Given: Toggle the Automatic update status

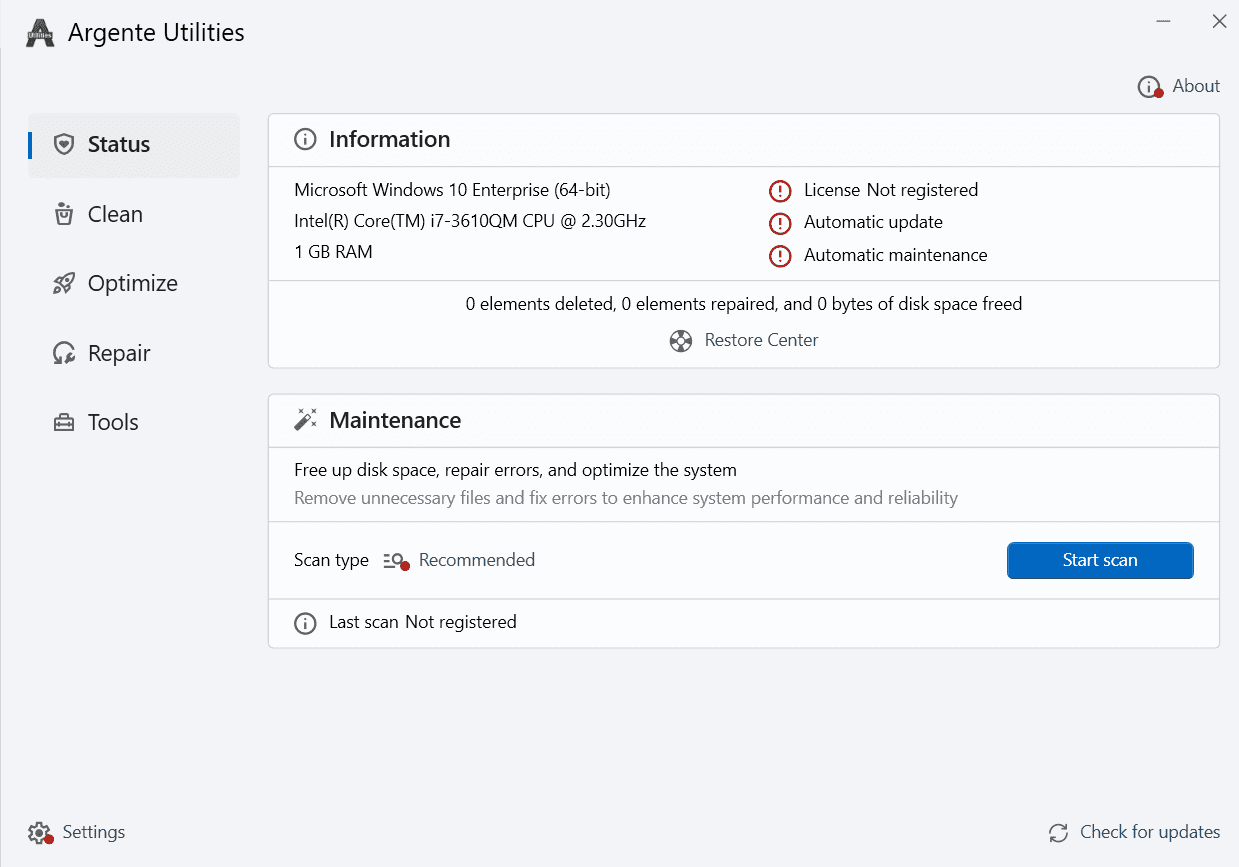Looking at the screenshot, I should (873, 223).
